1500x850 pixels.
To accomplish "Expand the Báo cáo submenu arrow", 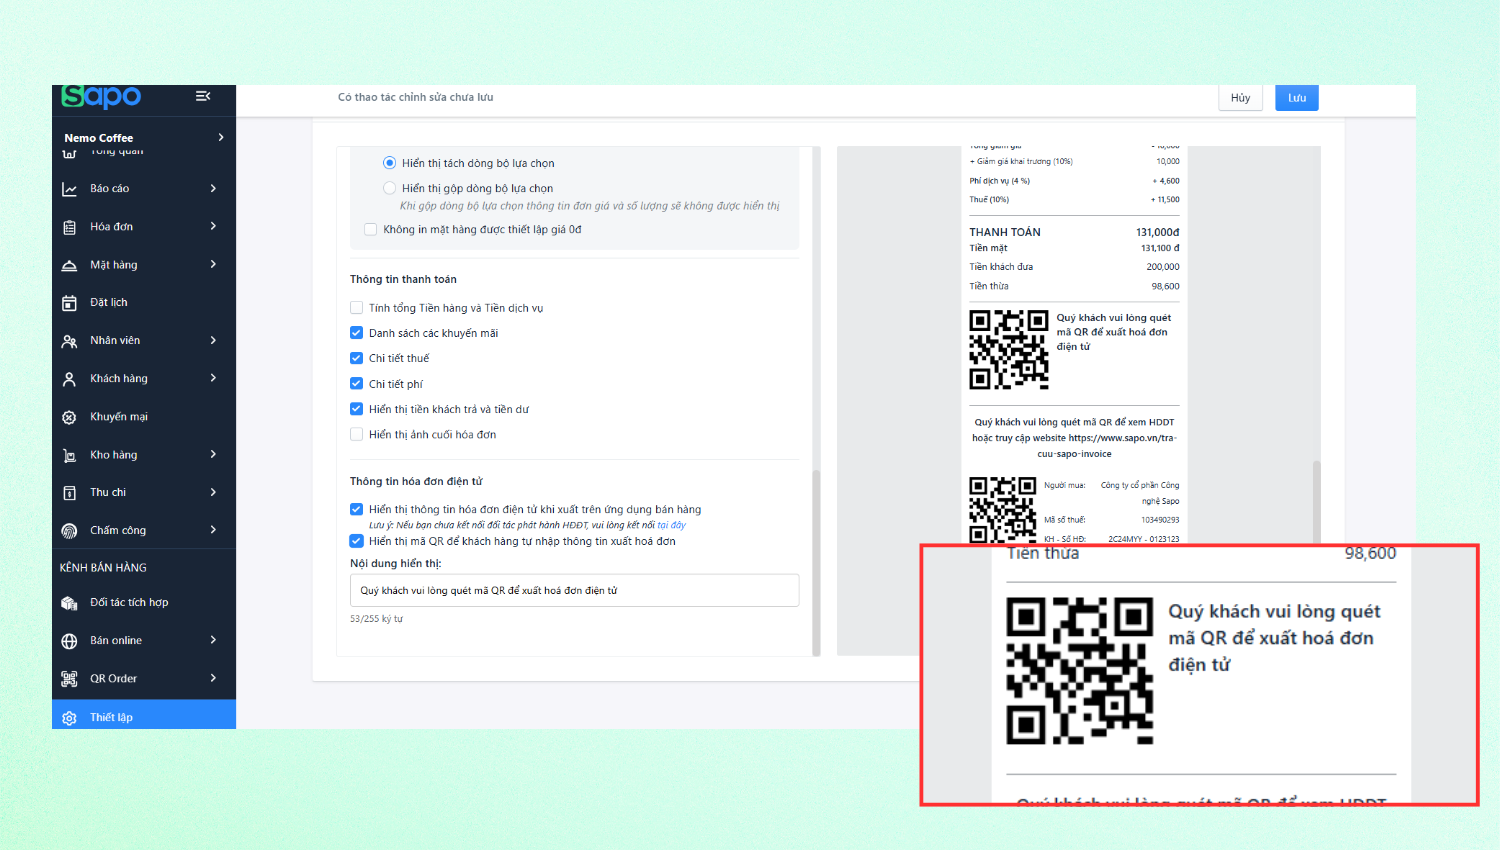I will [x=213, y=188].
